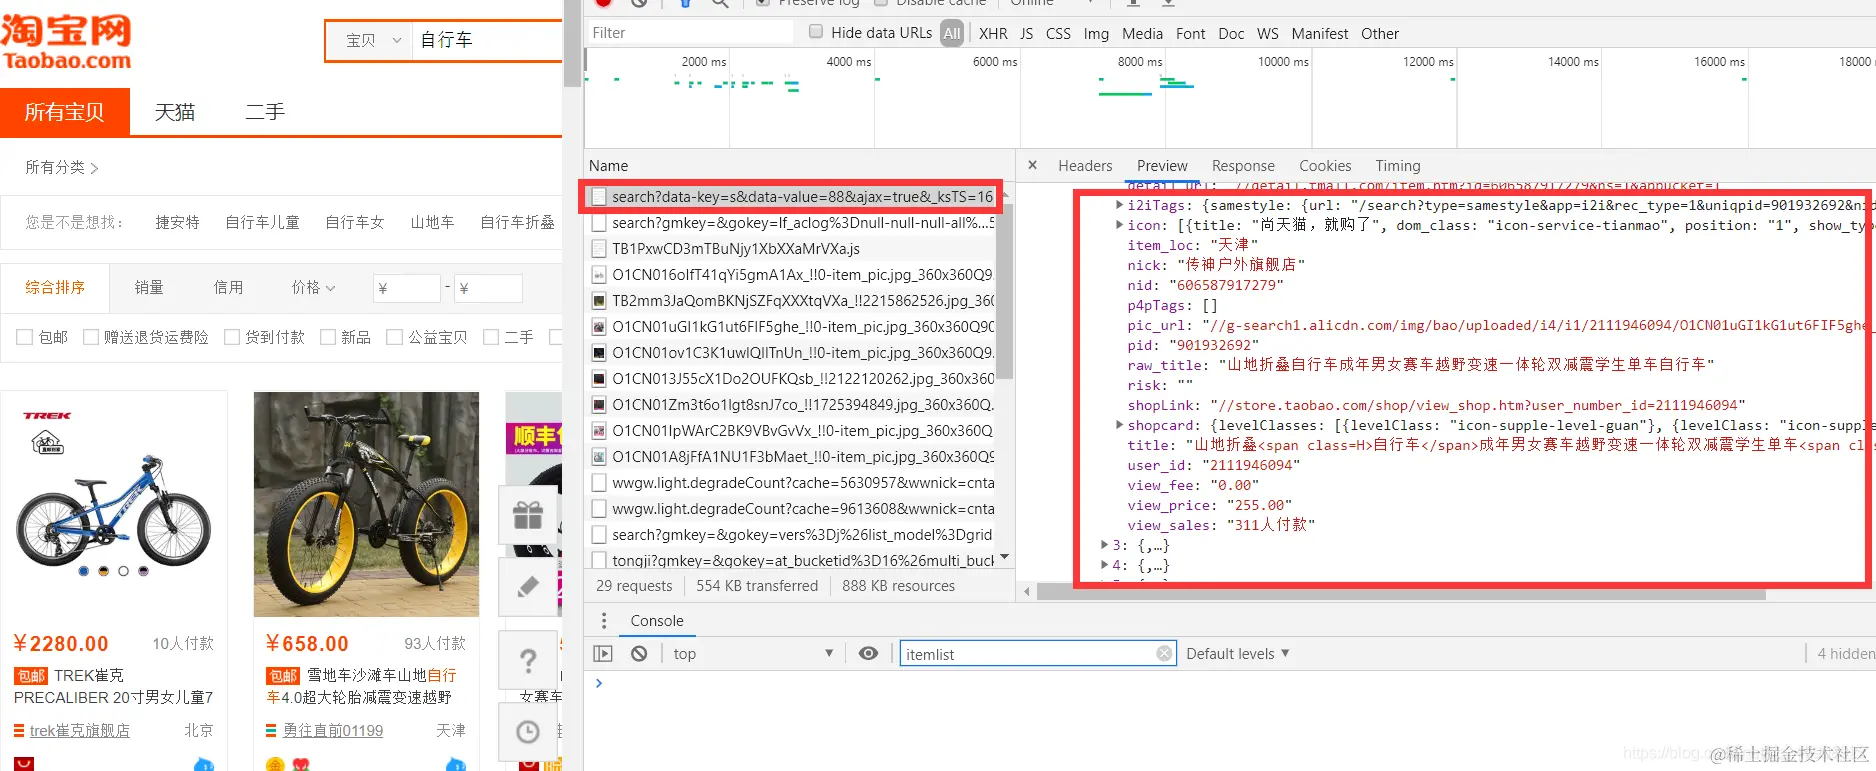Click 包邮 badge on the 雪地车 product
1876x771 pixels.
click(283, 676)
